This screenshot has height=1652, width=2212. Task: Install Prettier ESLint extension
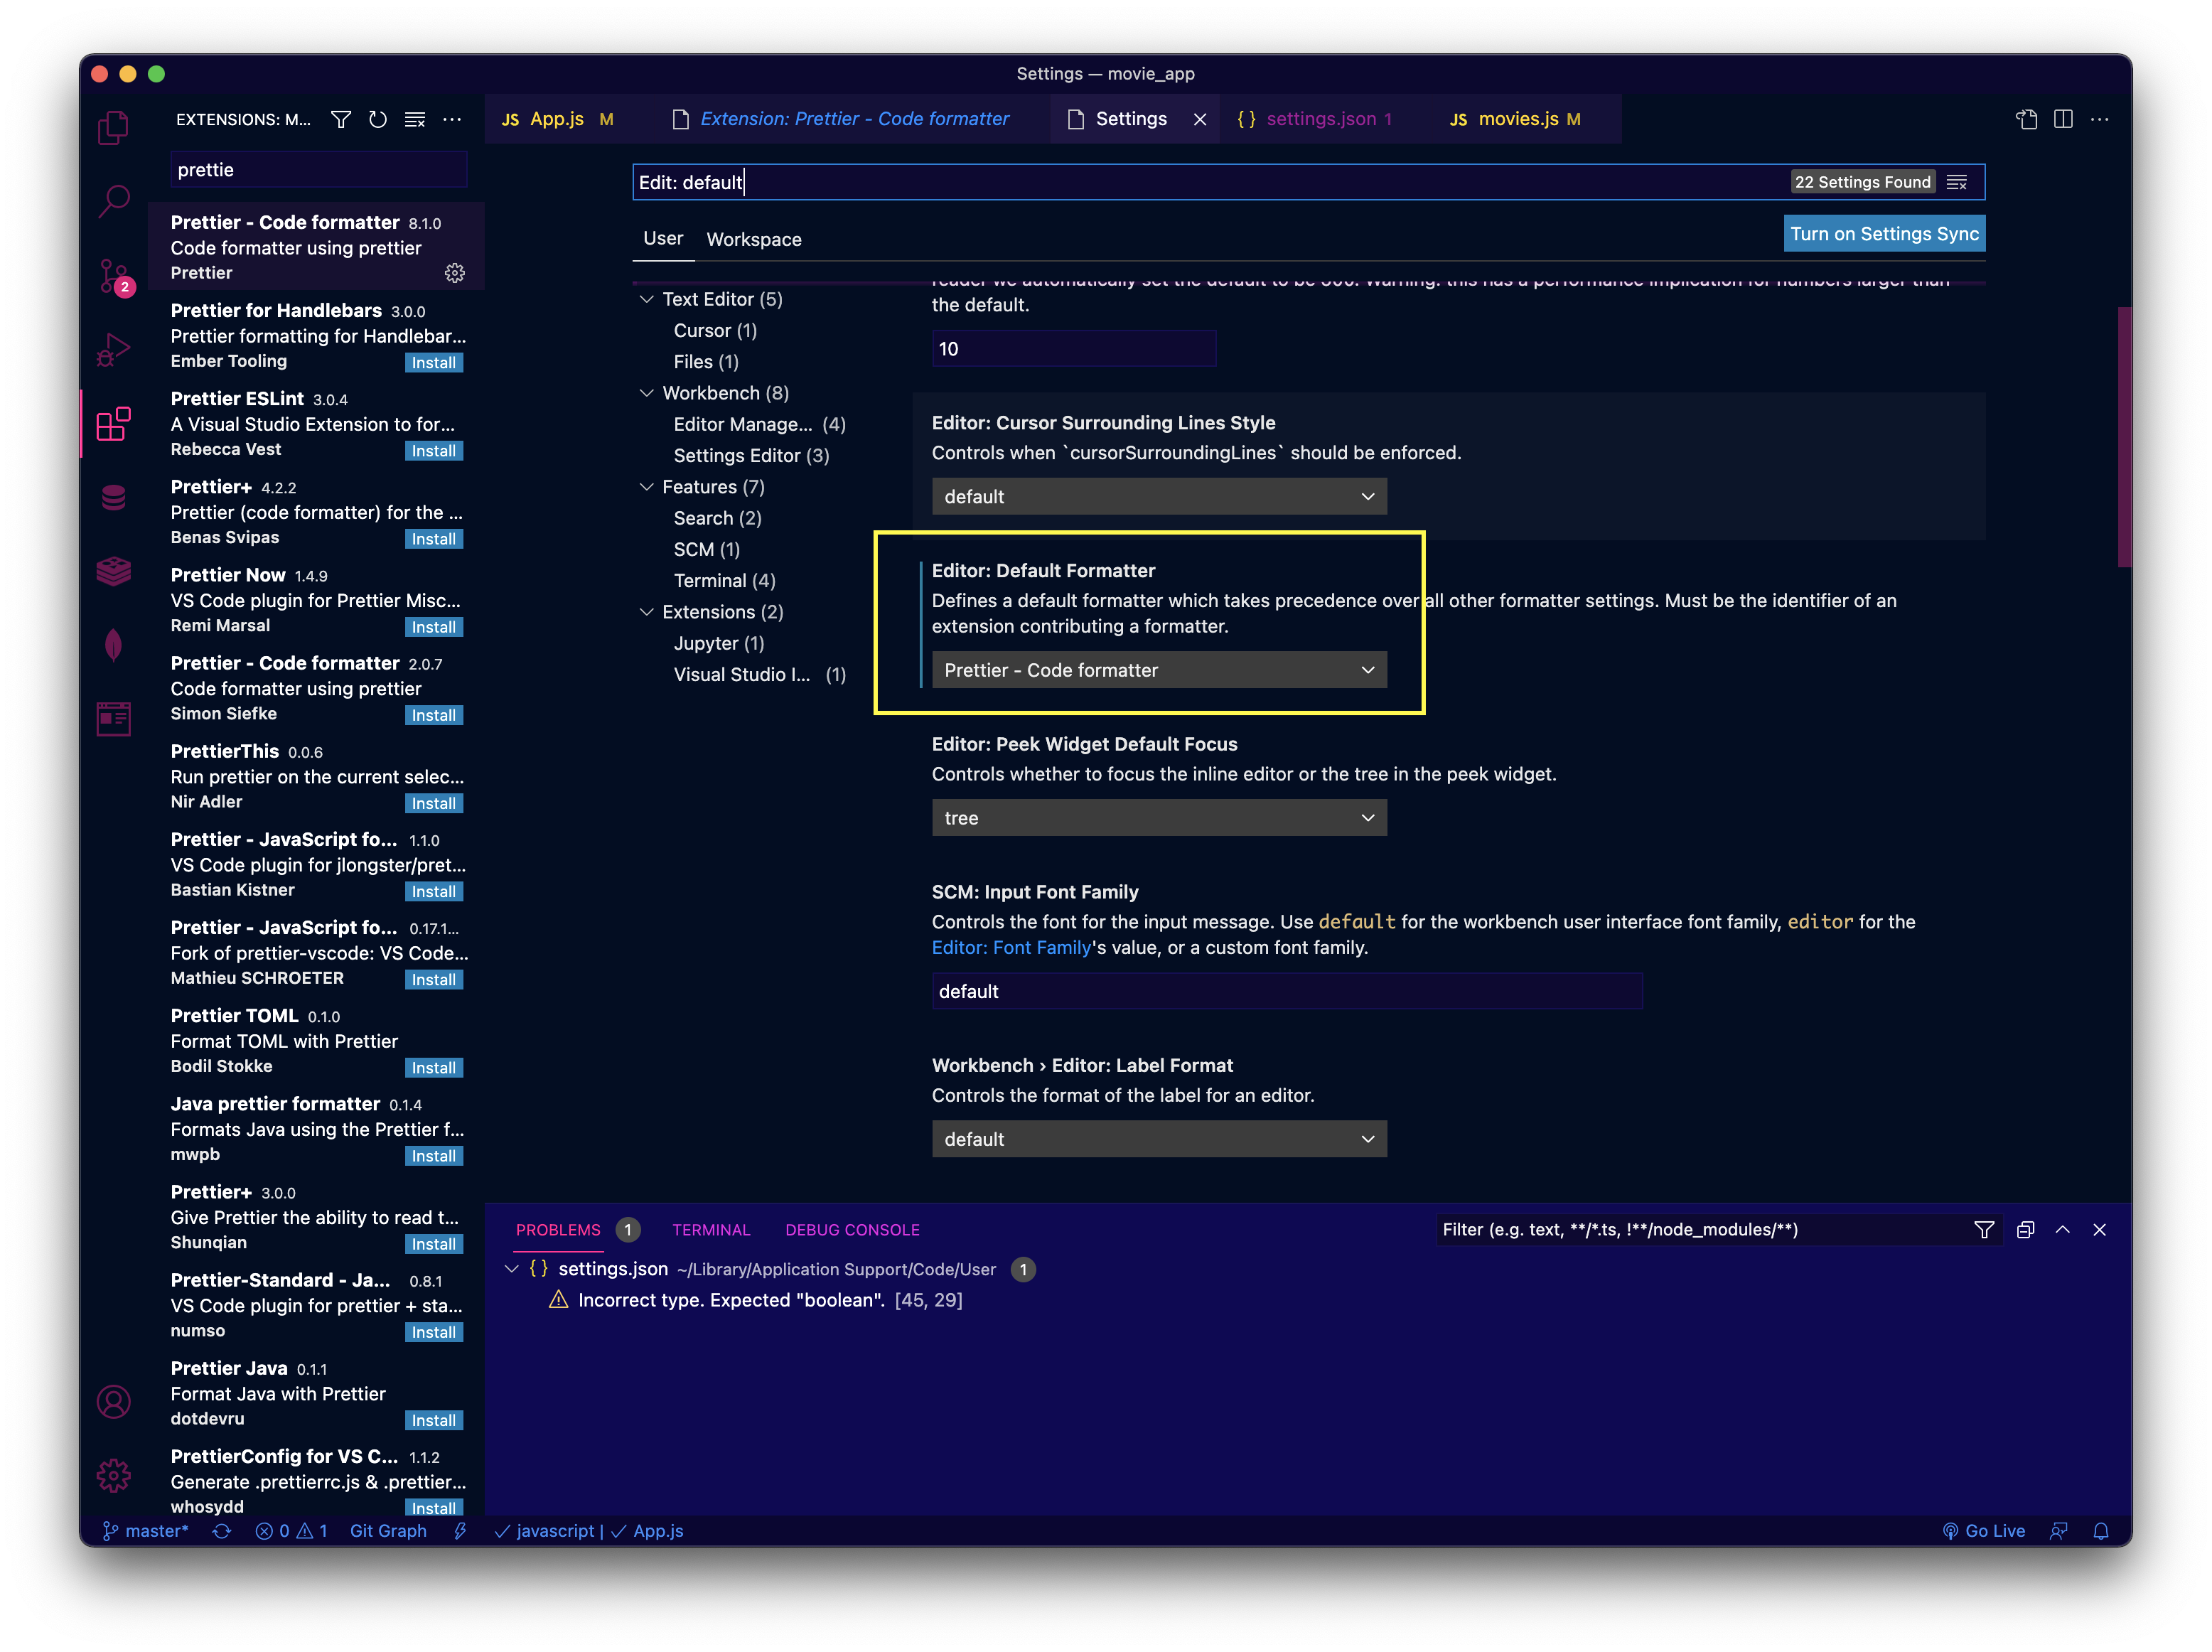pyautogui.click(x=433, y=451)
